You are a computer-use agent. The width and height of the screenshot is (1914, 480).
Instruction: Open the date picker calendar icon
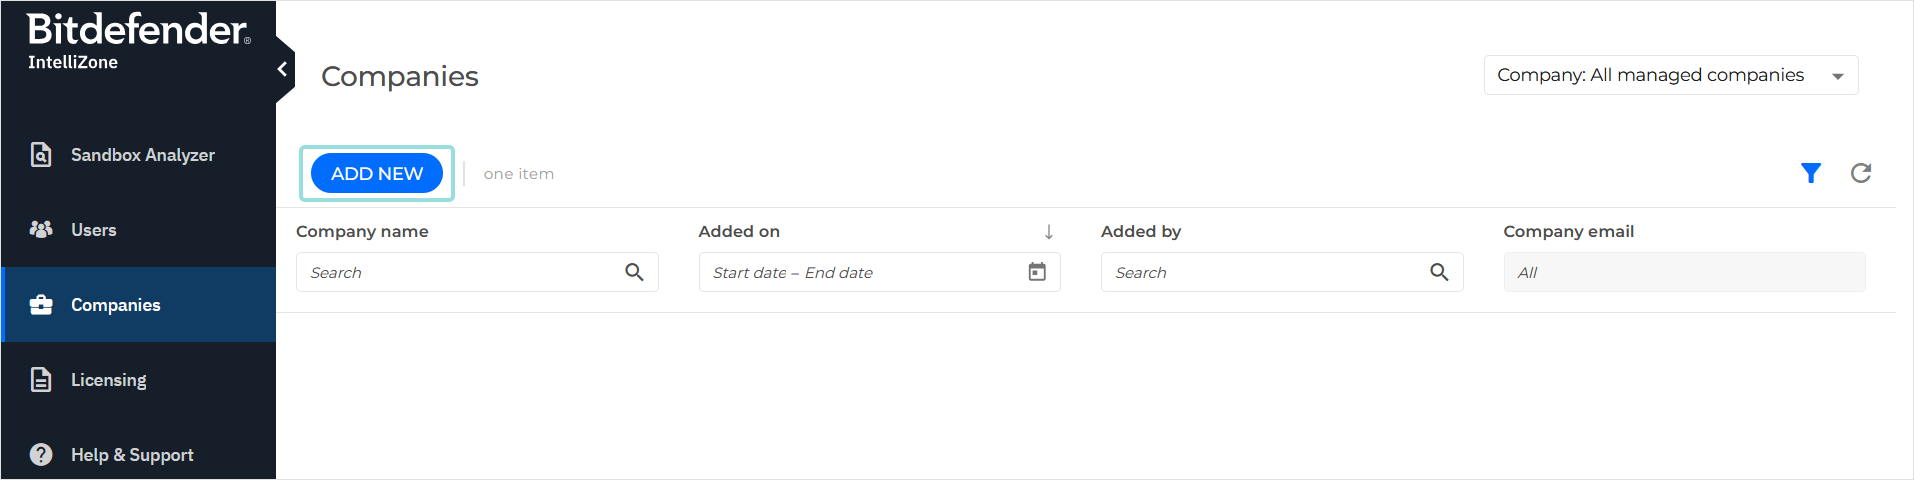pos(1037,272)
